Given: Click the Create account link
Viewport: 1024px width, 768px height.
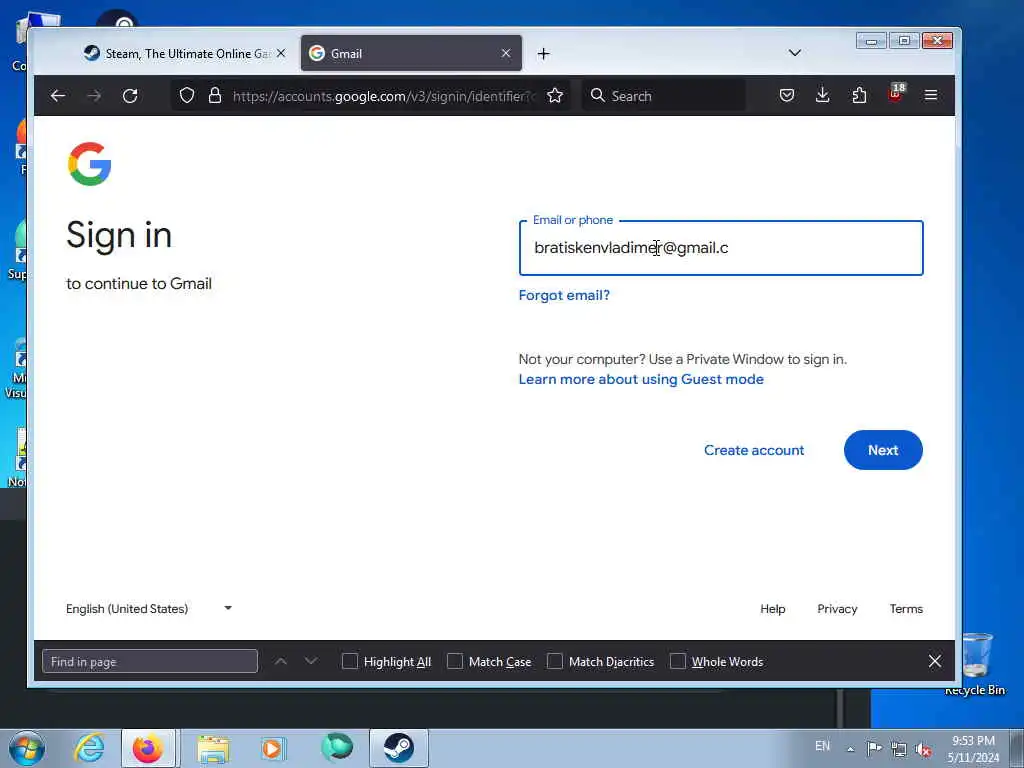Looking at the screenshot, I should click(x=754, y=450).
